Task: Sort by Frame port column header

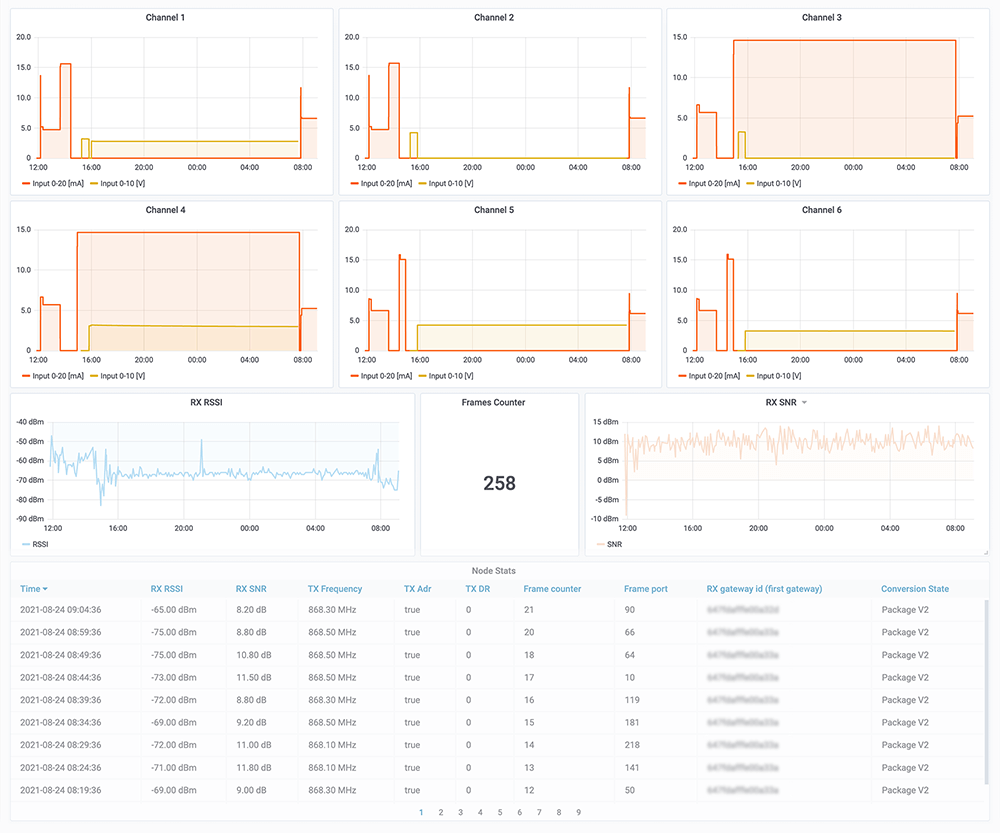Action: pos(645,589)
